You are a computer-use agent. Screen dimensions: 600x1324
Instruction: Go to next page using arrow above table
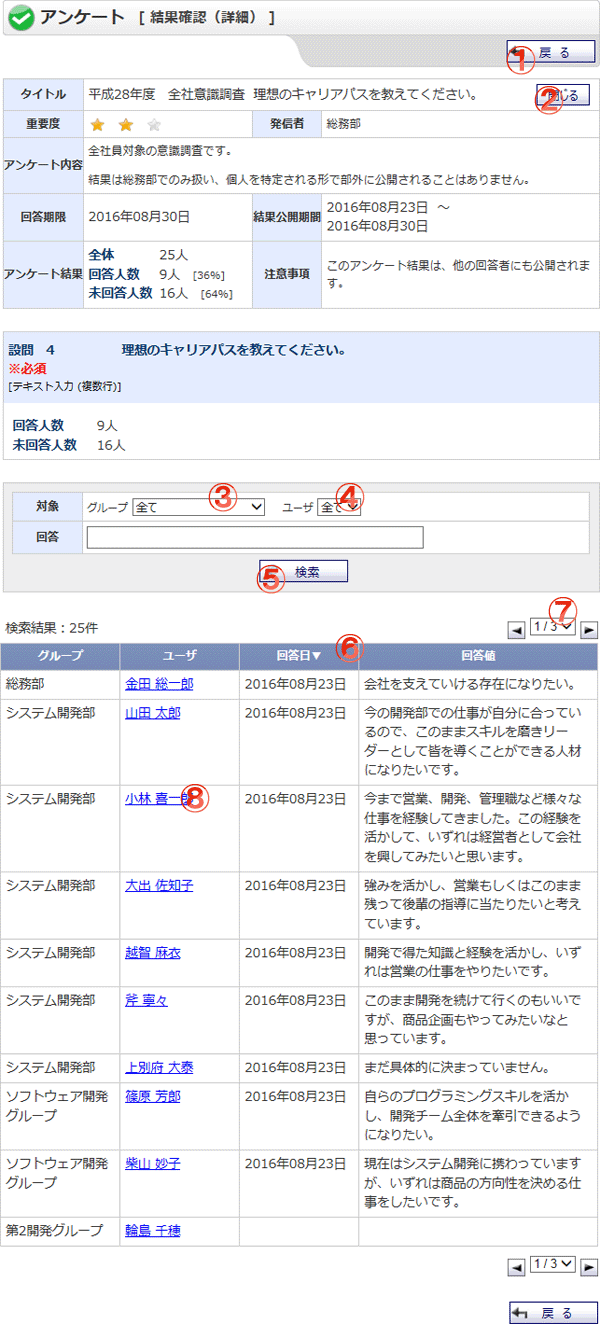(589, 630)
